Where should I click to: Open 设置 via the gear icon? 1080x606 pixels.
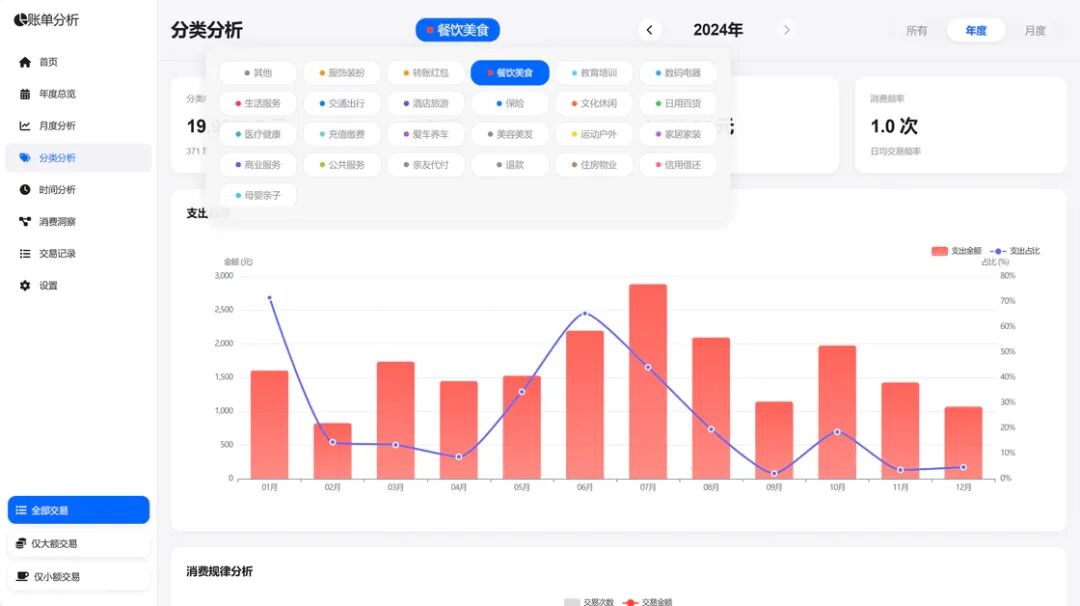pyautogui.click(x=25, y=285)
